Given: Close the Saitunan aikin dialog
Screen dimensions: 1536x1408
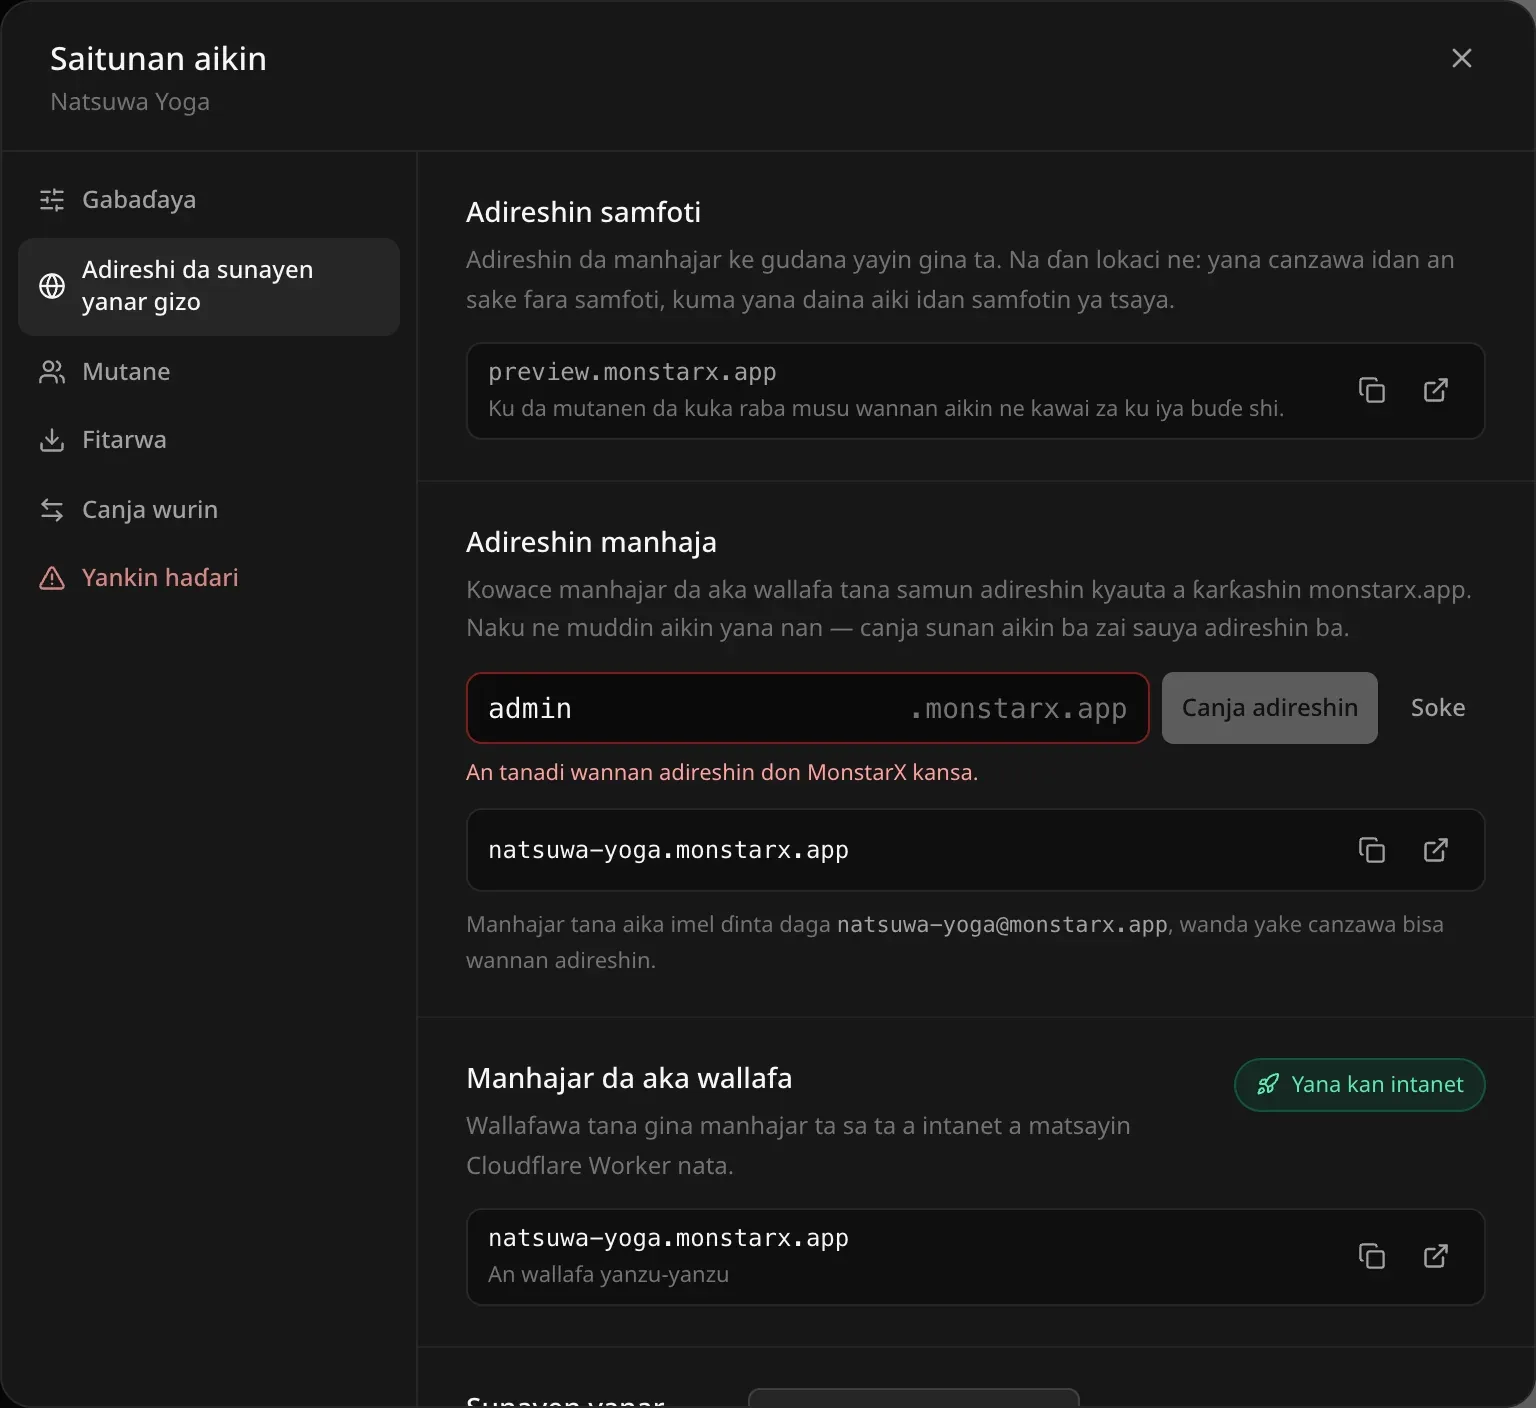Looking at the screenshot, I should (x=1462, y=58).
